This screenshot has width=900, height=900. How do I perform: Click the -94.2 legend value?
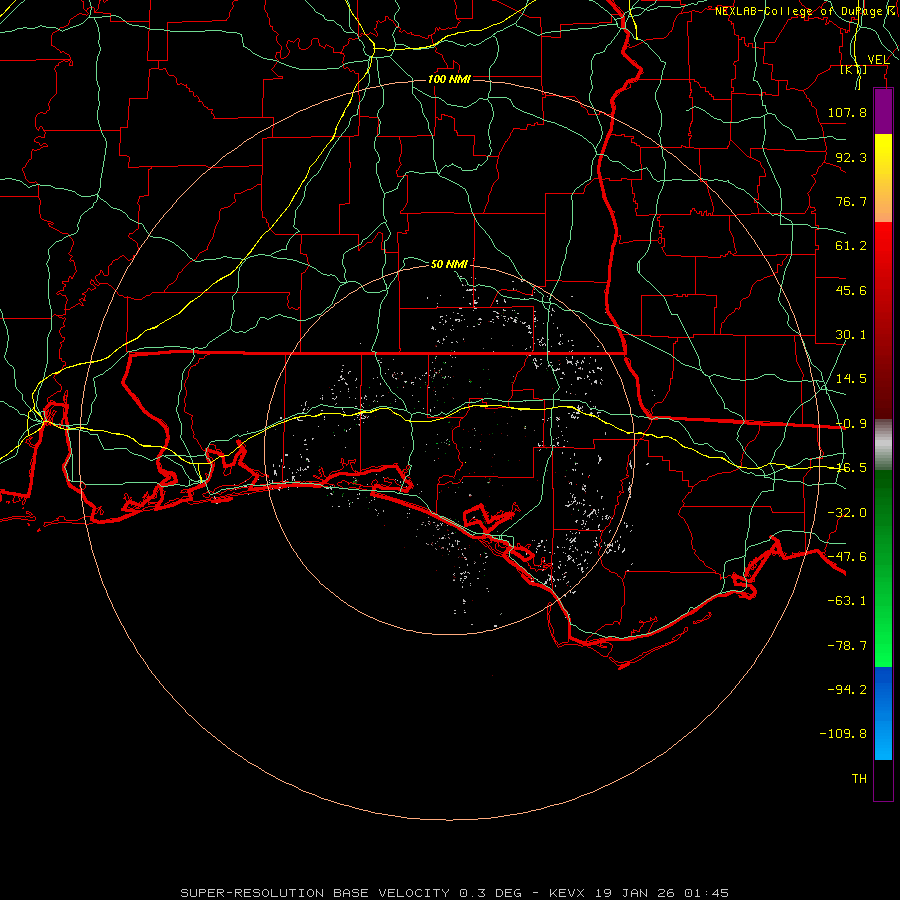[847, 689]
